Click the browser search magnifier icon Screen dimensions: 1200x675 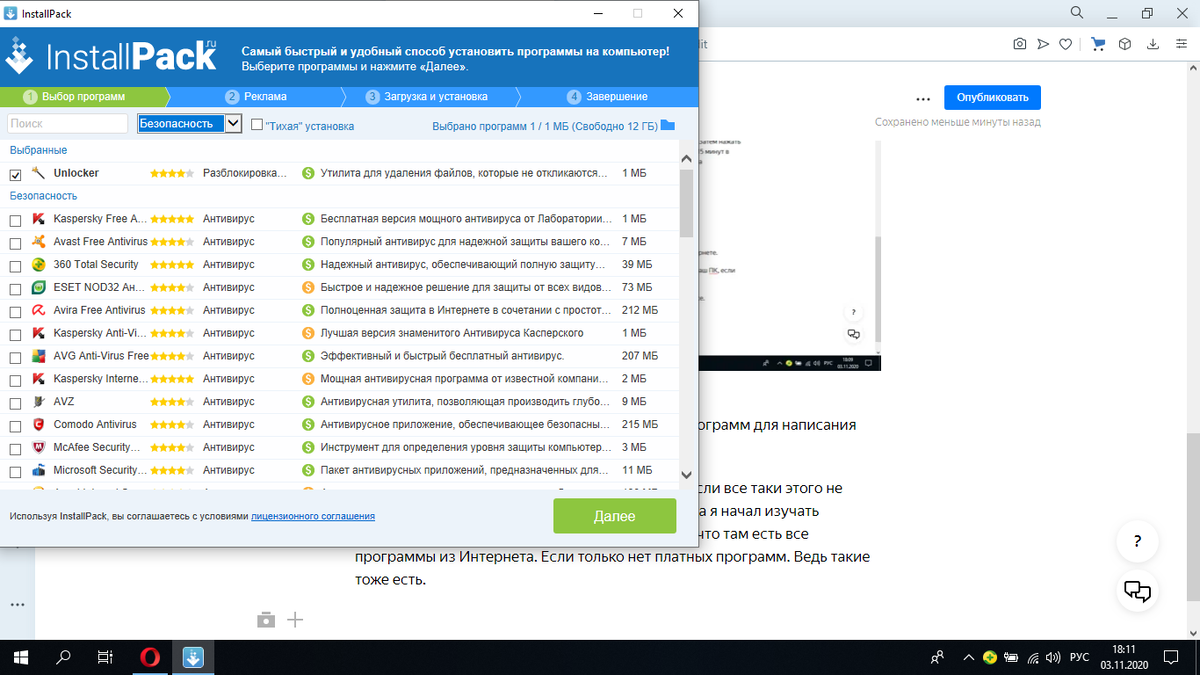click(1077, 13)
